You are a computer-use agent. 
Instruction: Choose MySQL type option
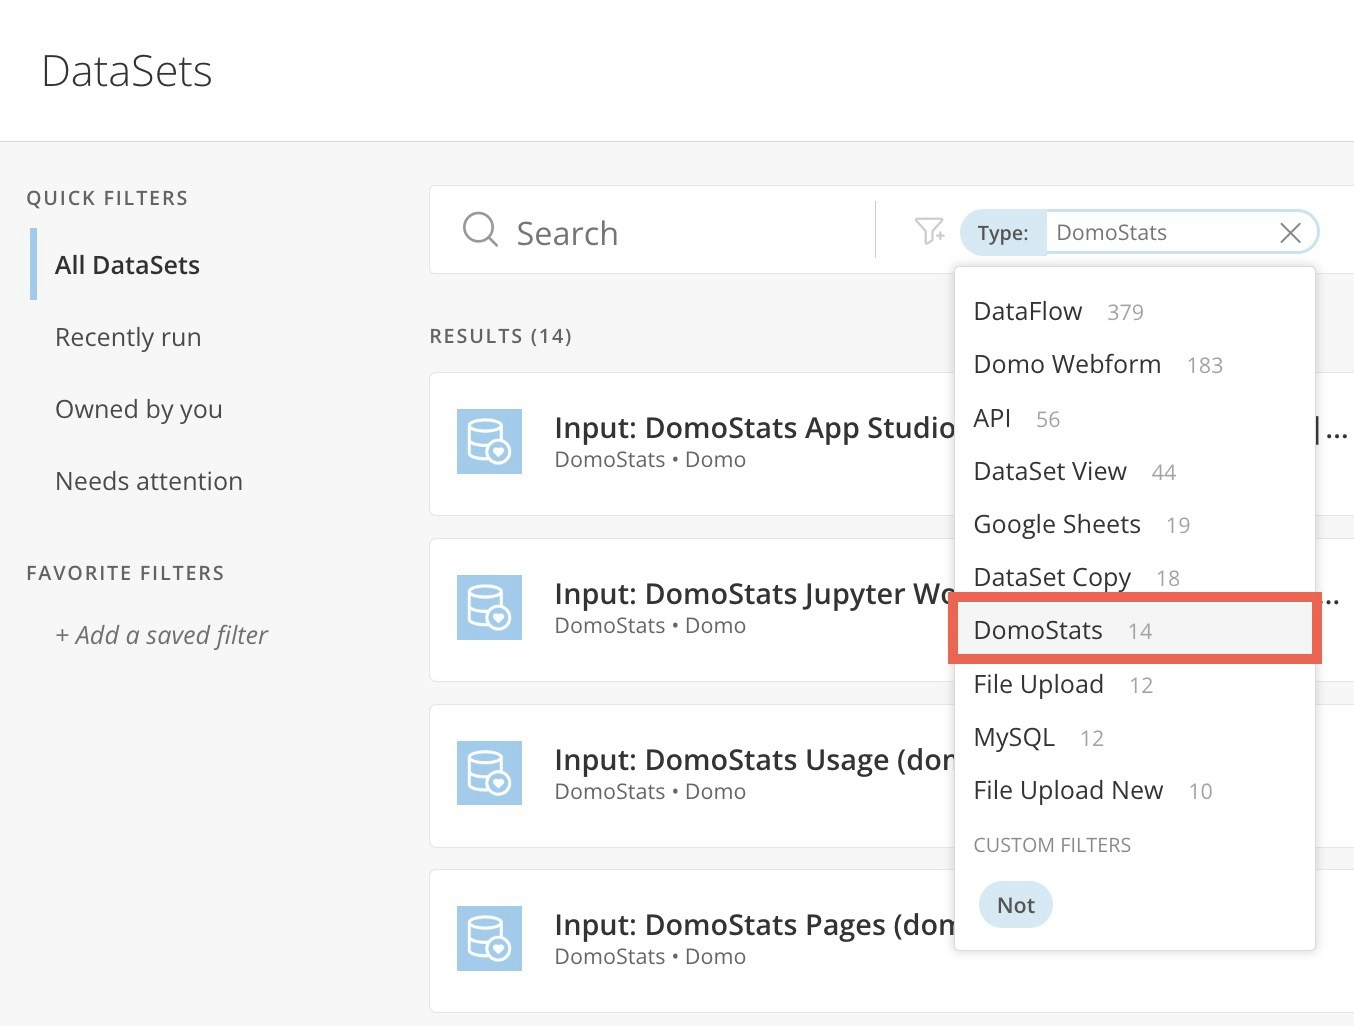tap(1134, 737)
